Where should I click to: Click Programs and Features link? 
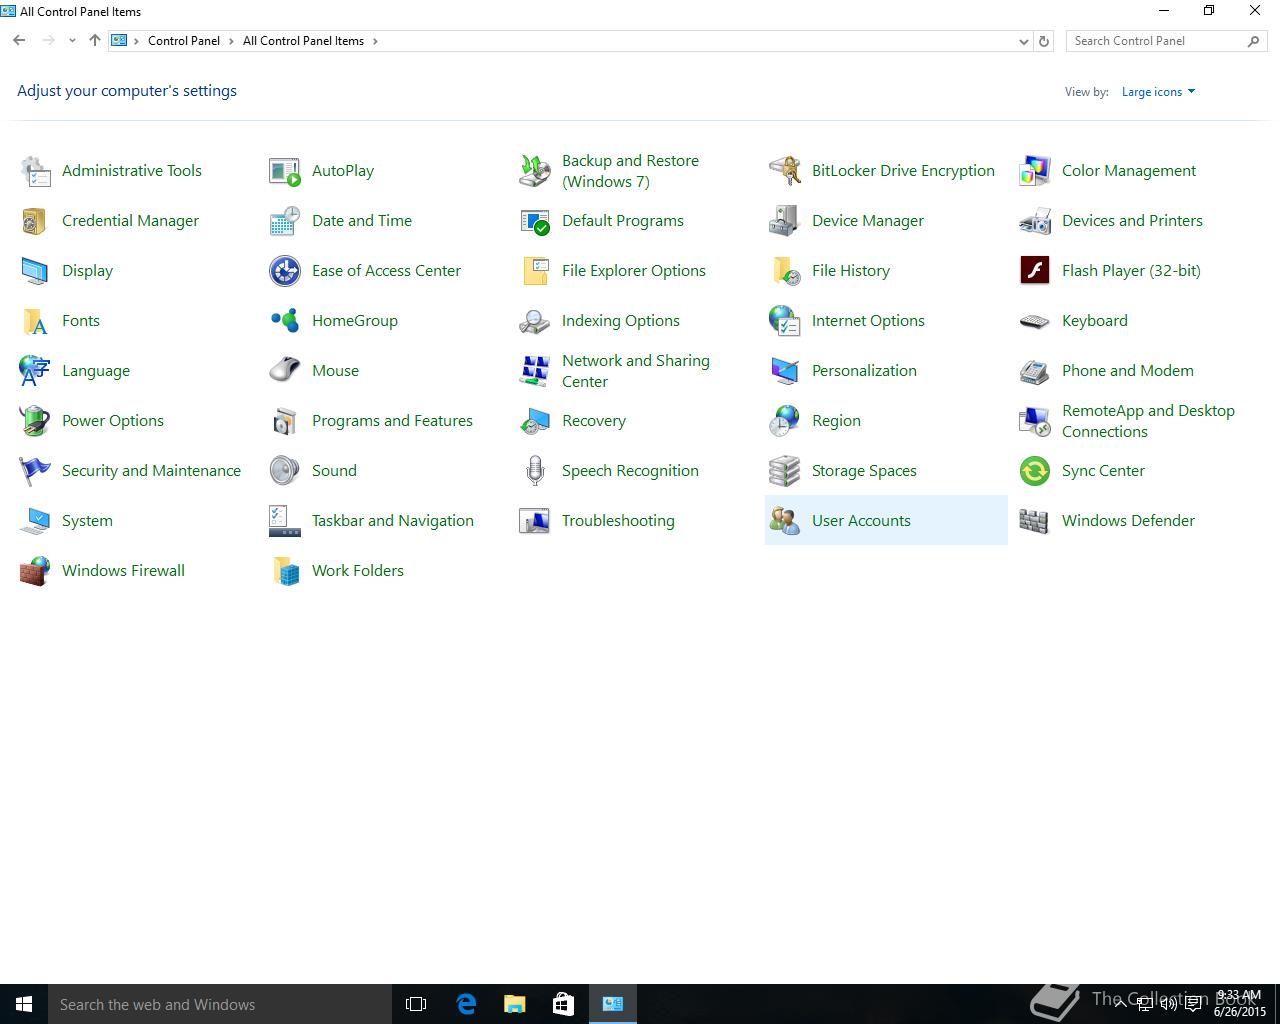(x=392, y=421)
